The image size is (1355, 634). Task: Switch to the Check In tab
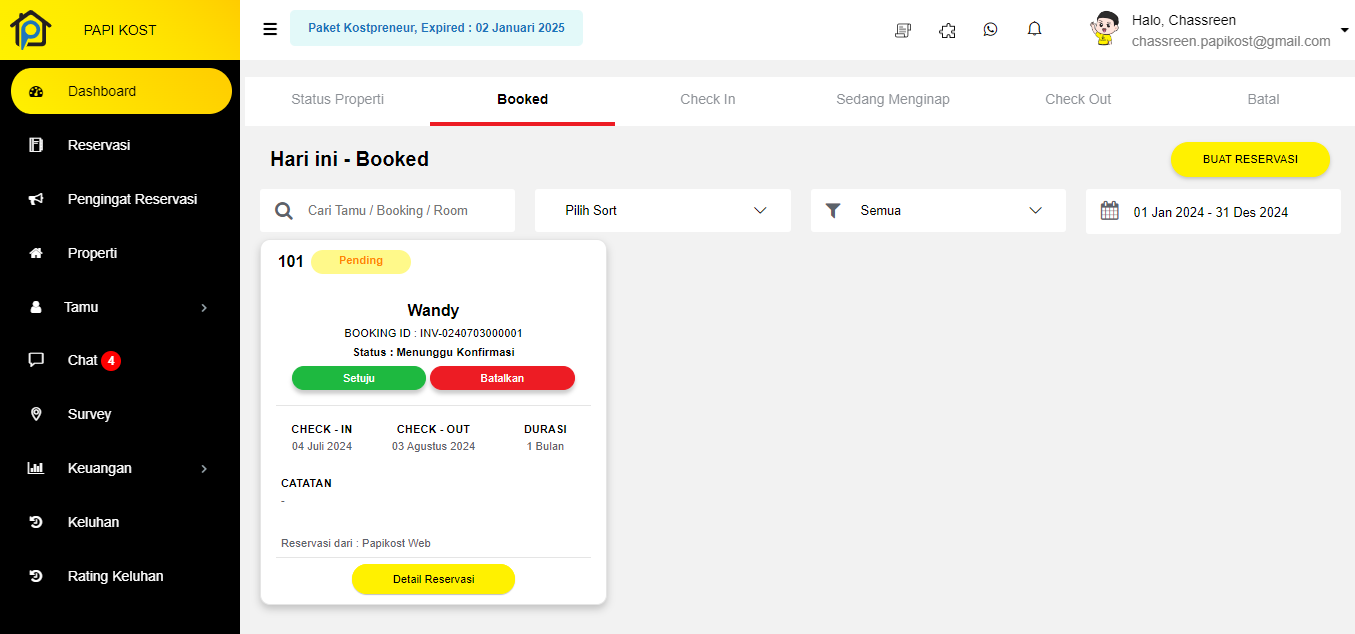pos(707,100)
